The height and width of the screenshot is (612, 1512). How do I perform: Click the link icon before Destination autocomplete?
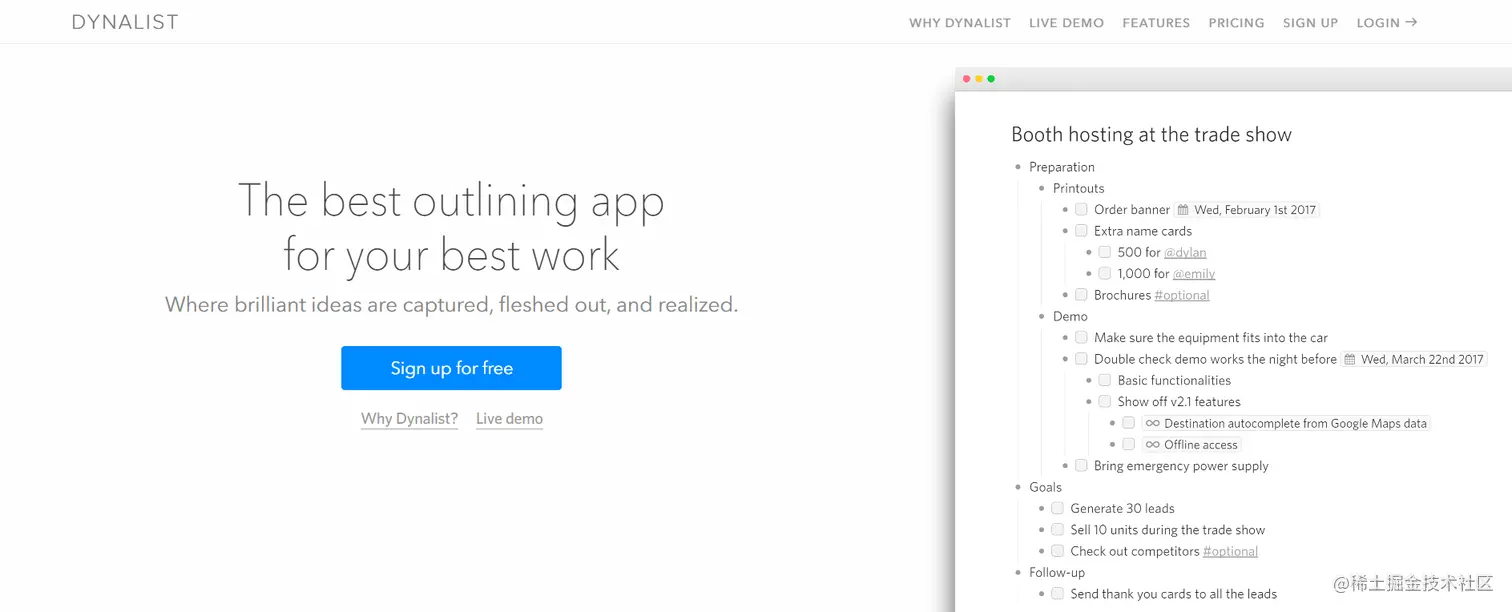click(x=1153, y=423)
